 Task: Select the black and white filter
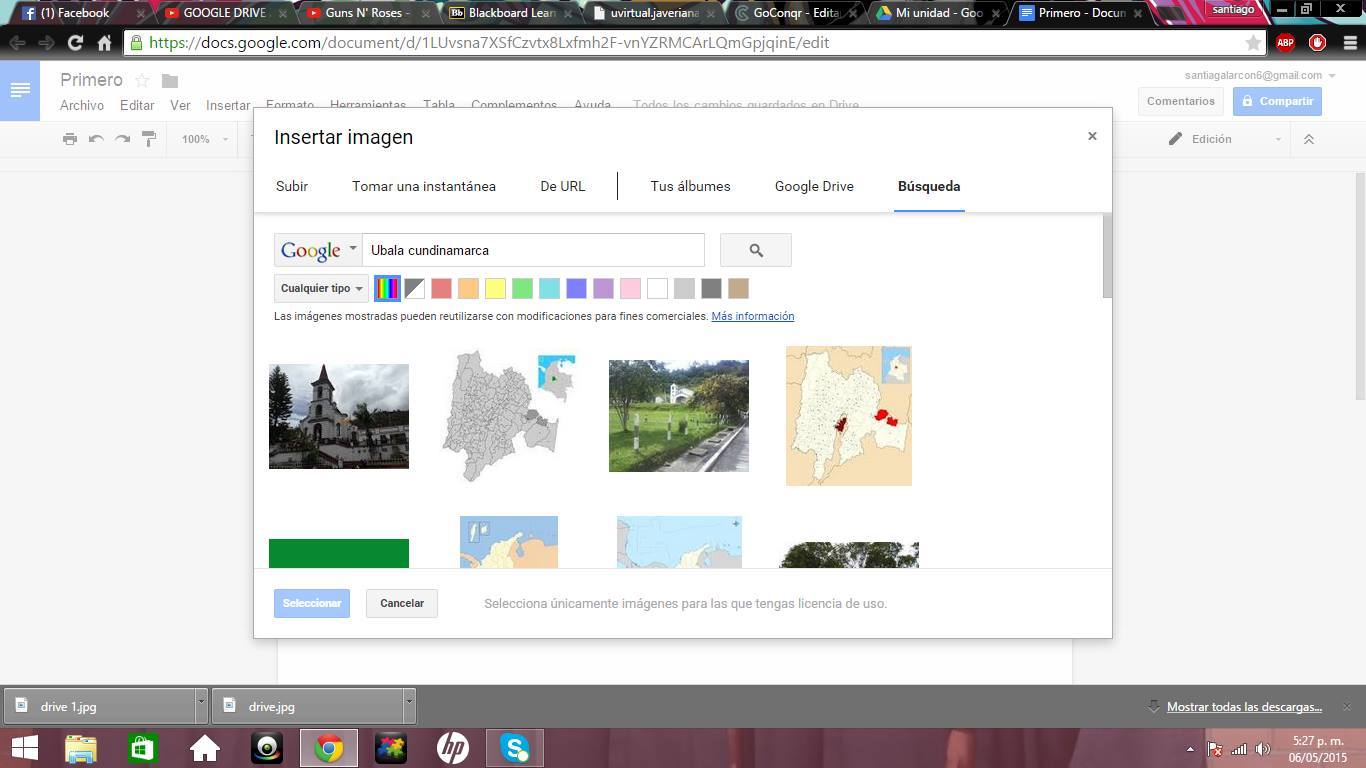coord(414,289)
